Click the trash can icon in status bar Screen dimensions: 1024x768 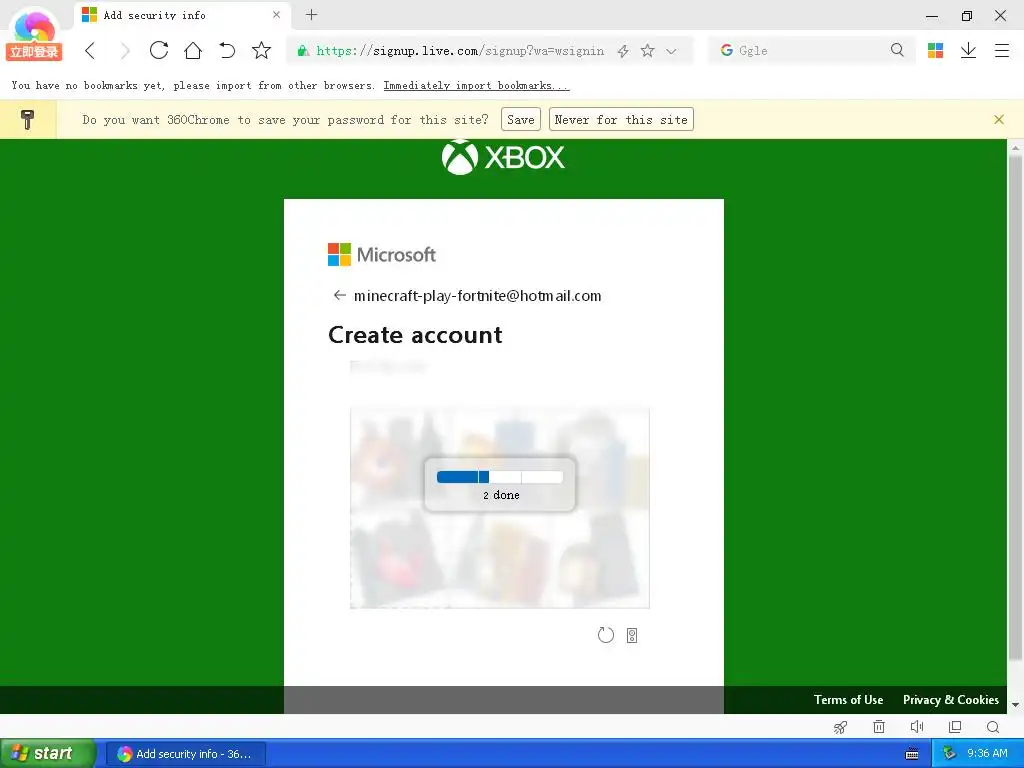[879, 726]
